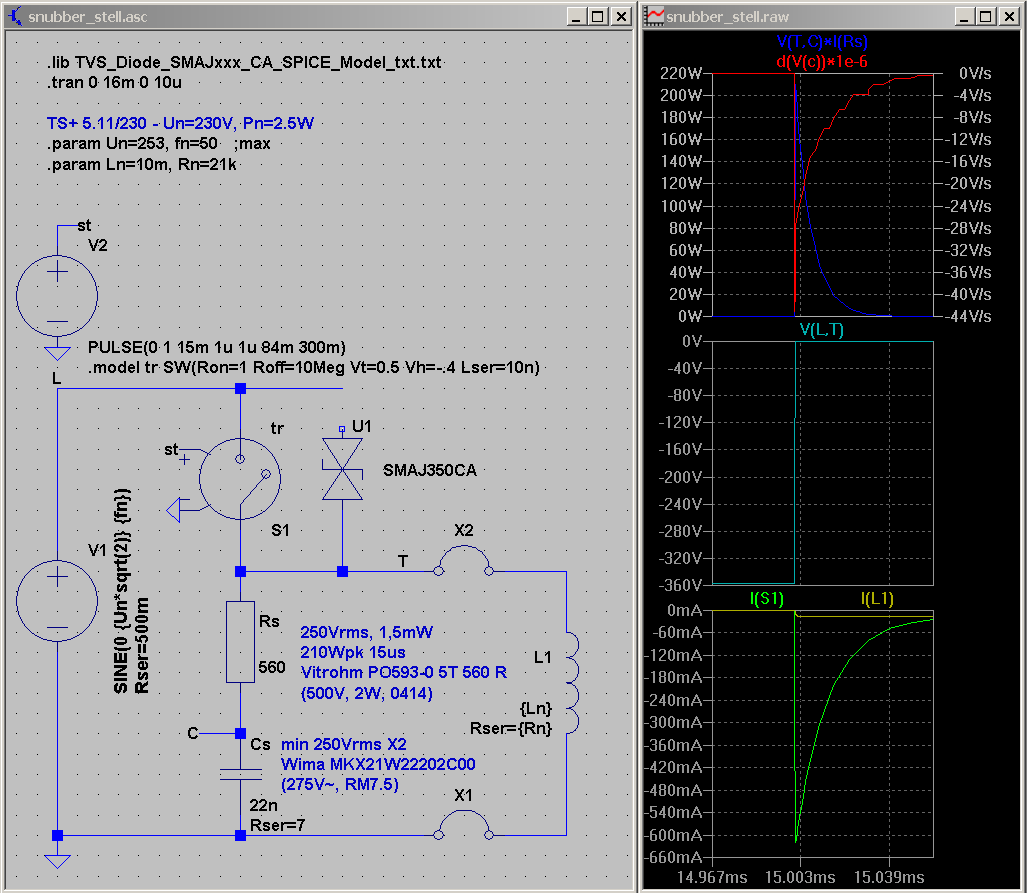Screen dimensions: 1027x893
Task: Click the tr model label near switch
Action: [277, 428]
